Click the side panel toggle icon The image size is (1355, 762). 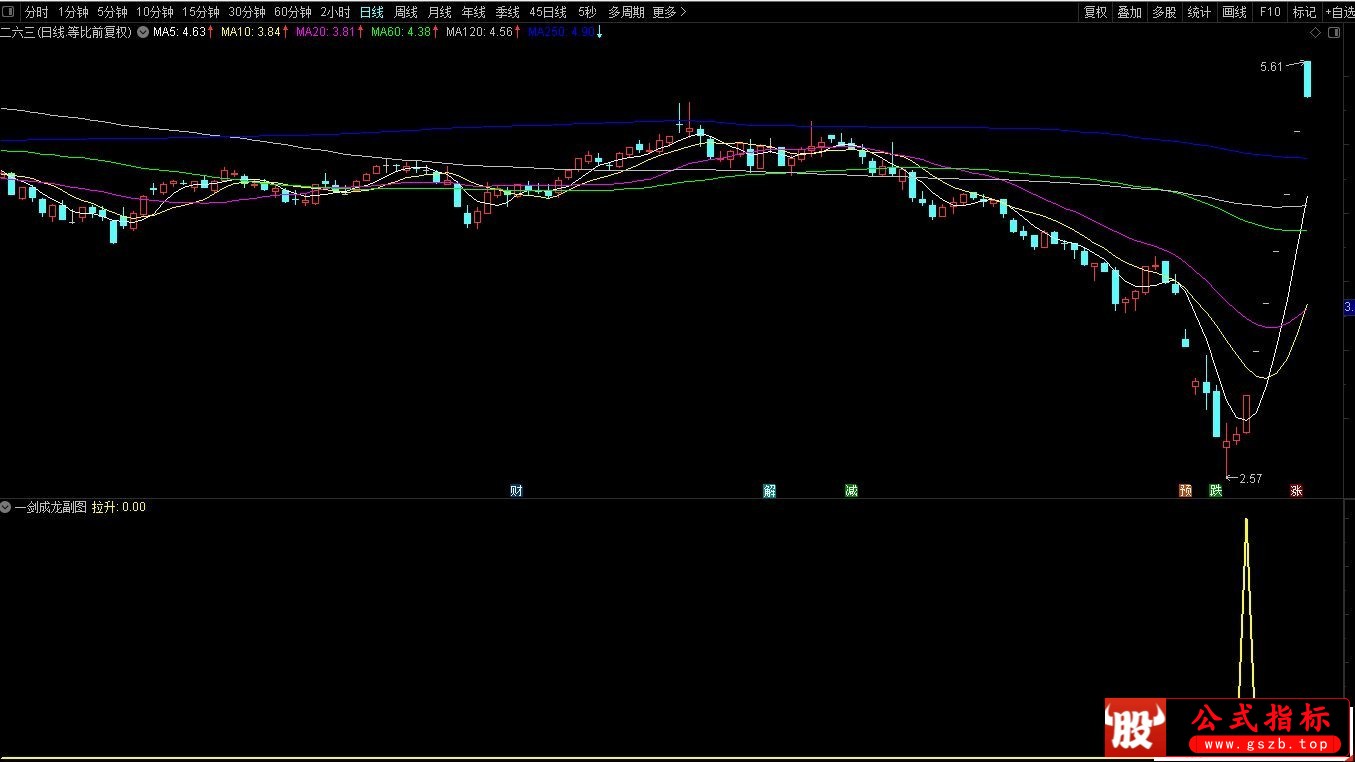1334,34
